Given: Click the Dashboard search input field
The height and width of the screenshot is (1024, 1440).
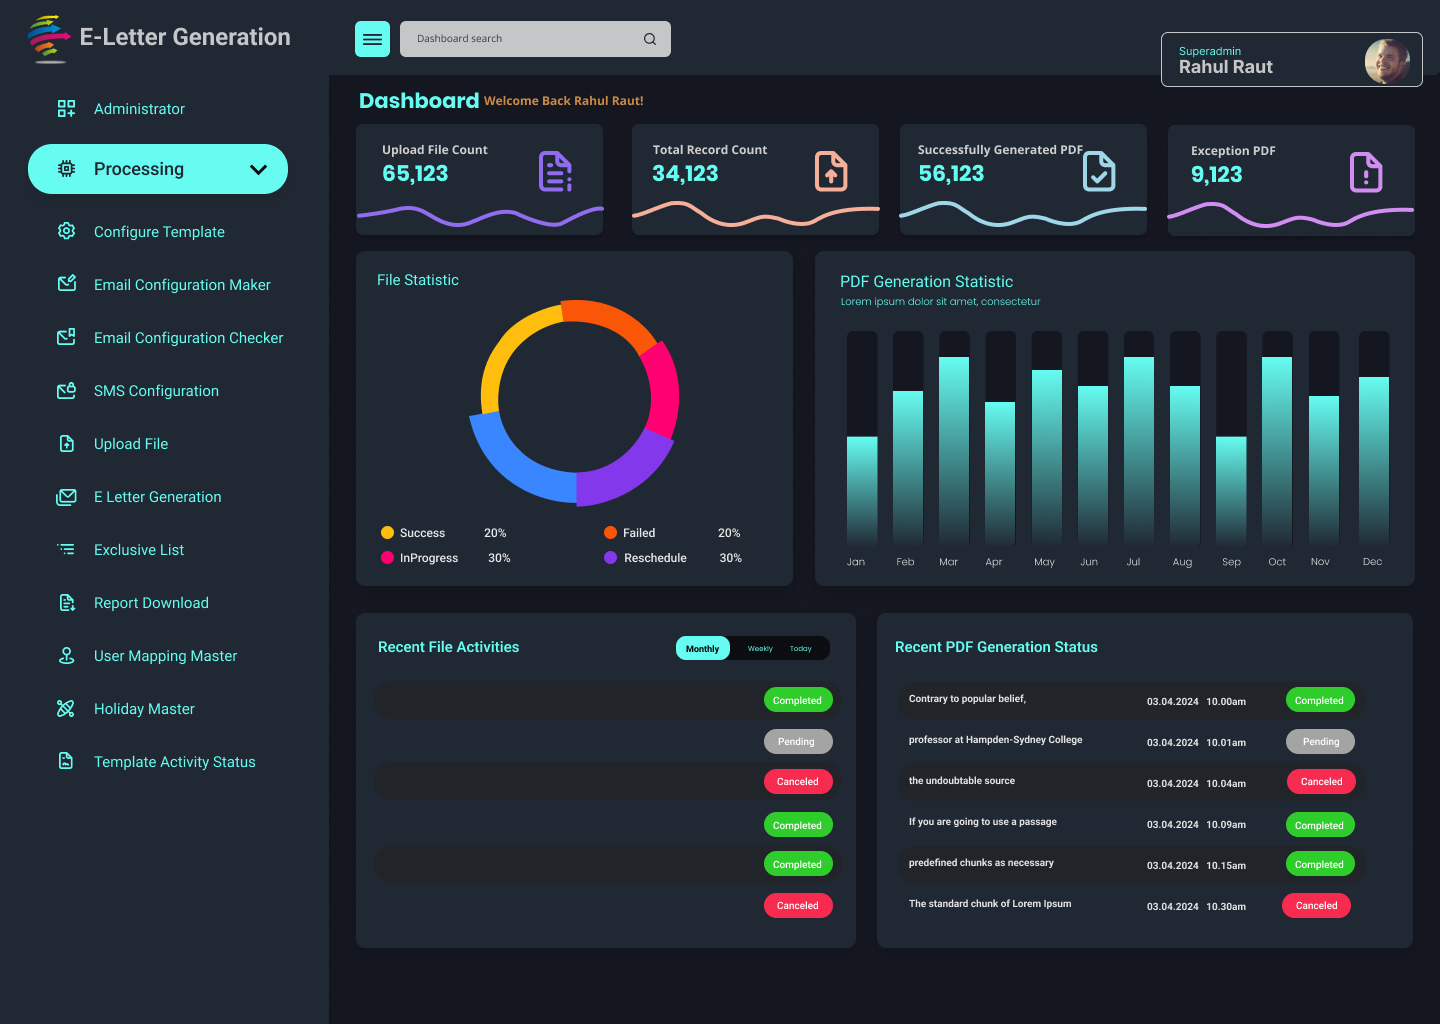Looking at the screenshot, I should pos(520,39).
